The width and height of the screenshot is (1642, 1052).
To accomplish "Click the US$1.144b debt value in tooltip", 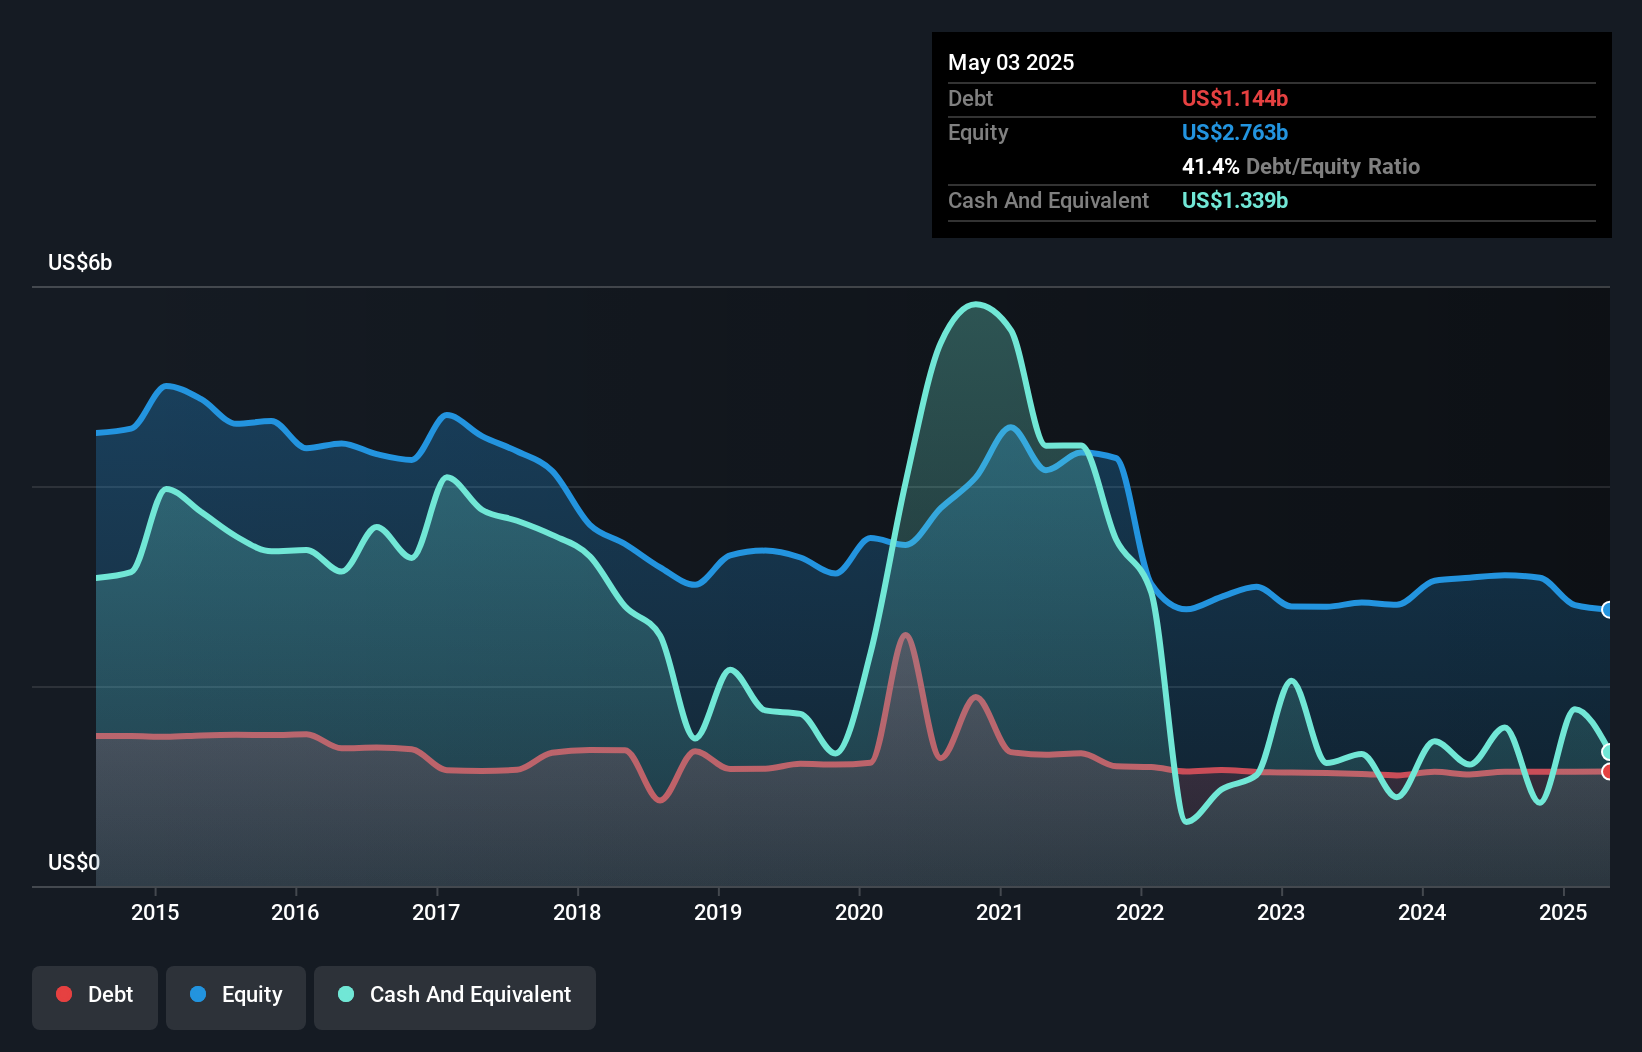I will (x=1234, y=99).
